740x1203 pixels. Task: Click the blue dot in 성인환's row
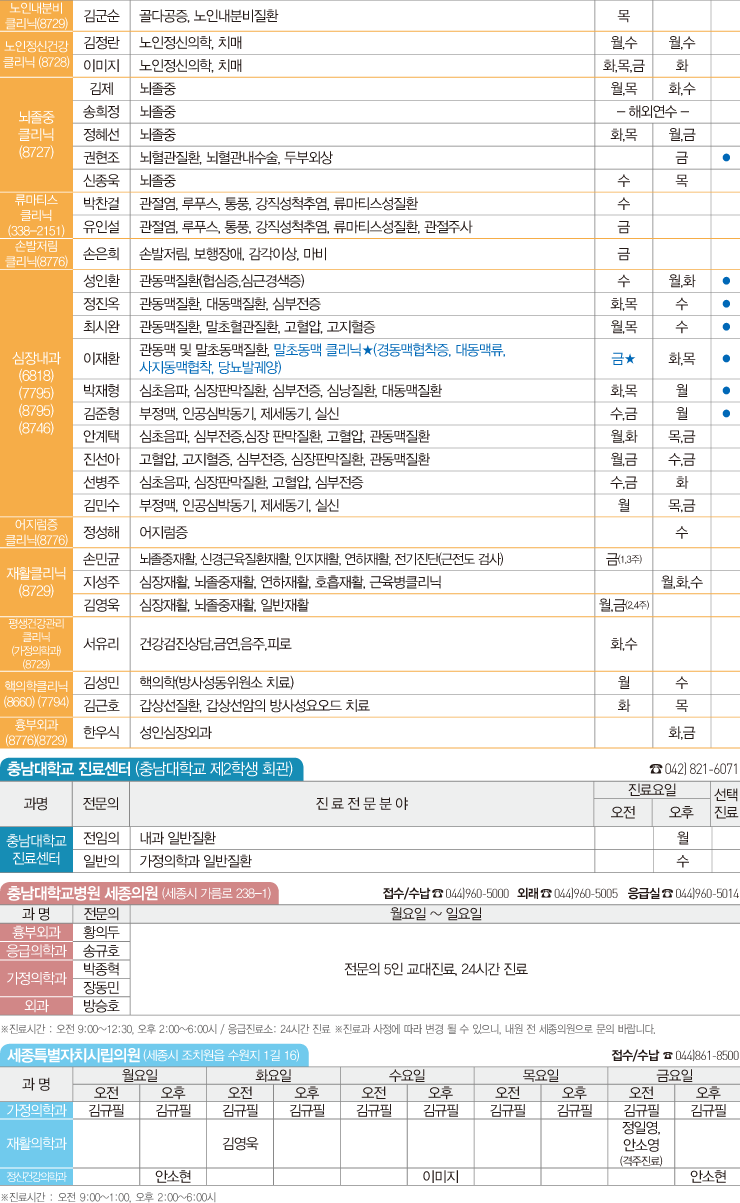tap(726, 281)
